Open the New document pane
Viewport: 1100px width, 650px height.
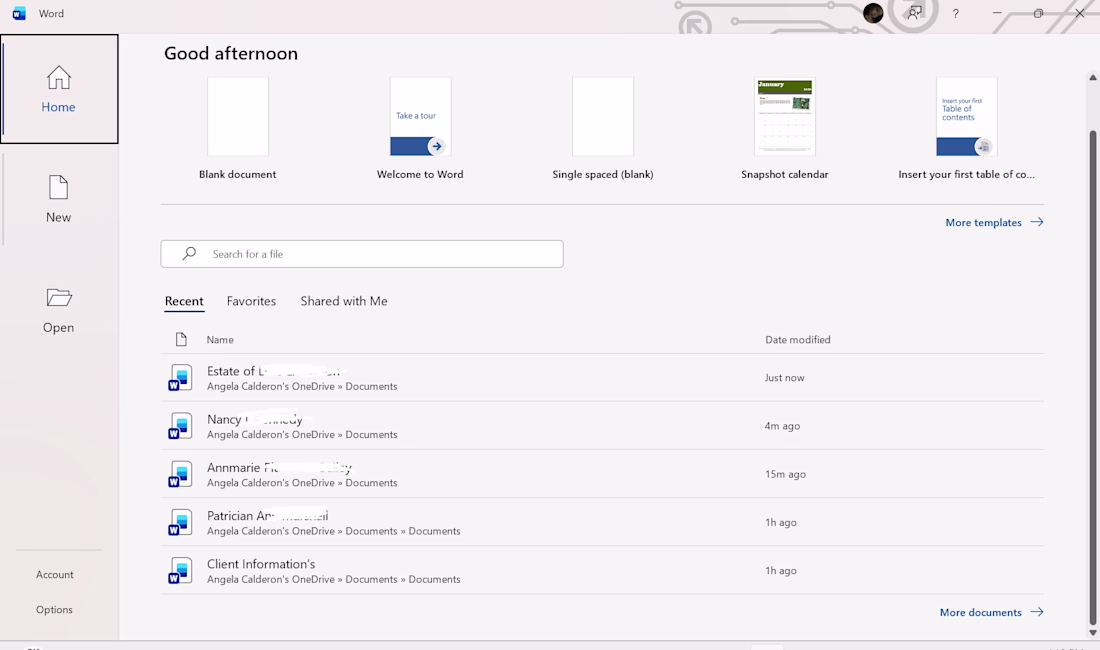tap(58, 199)
